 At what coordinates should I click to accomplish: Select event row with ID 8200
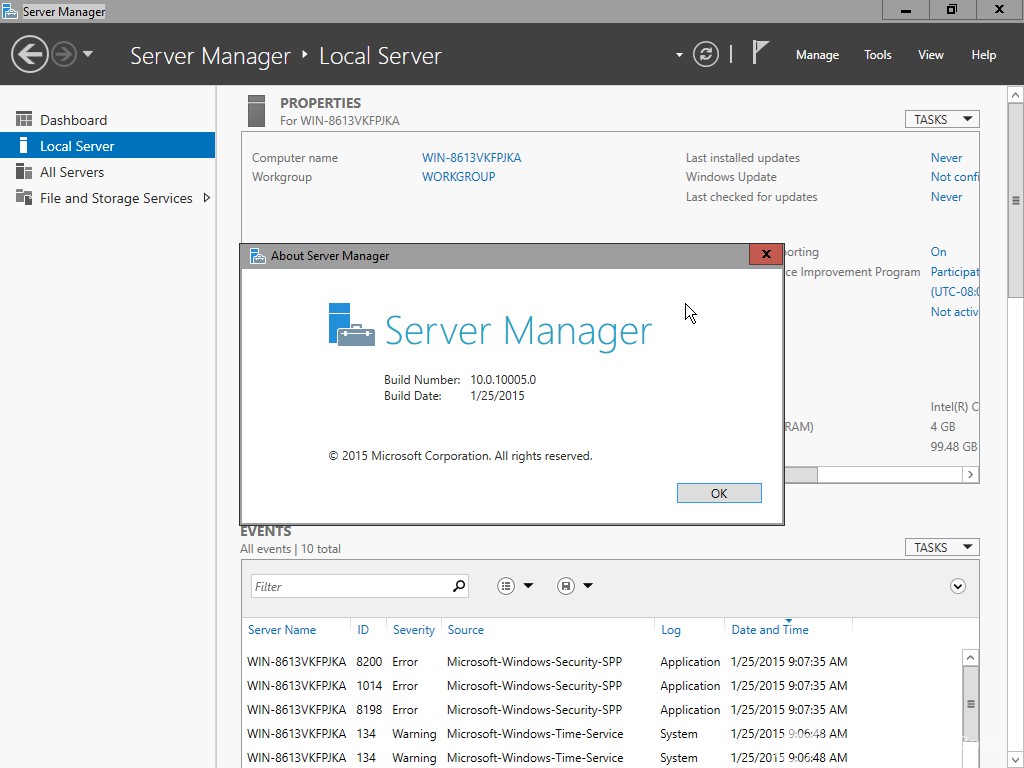(601, 662)
